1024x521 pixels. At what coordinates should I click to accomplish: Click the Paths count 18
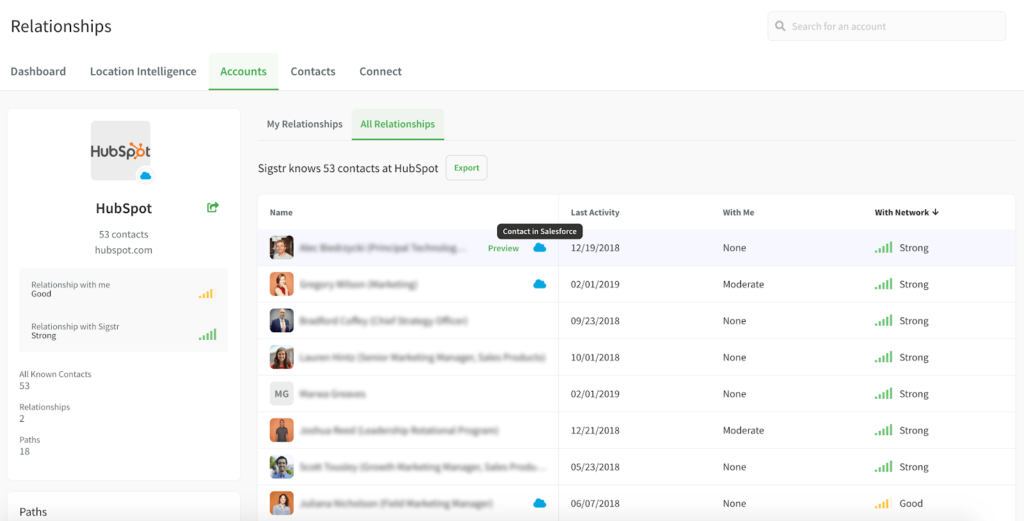pos(25,451)
